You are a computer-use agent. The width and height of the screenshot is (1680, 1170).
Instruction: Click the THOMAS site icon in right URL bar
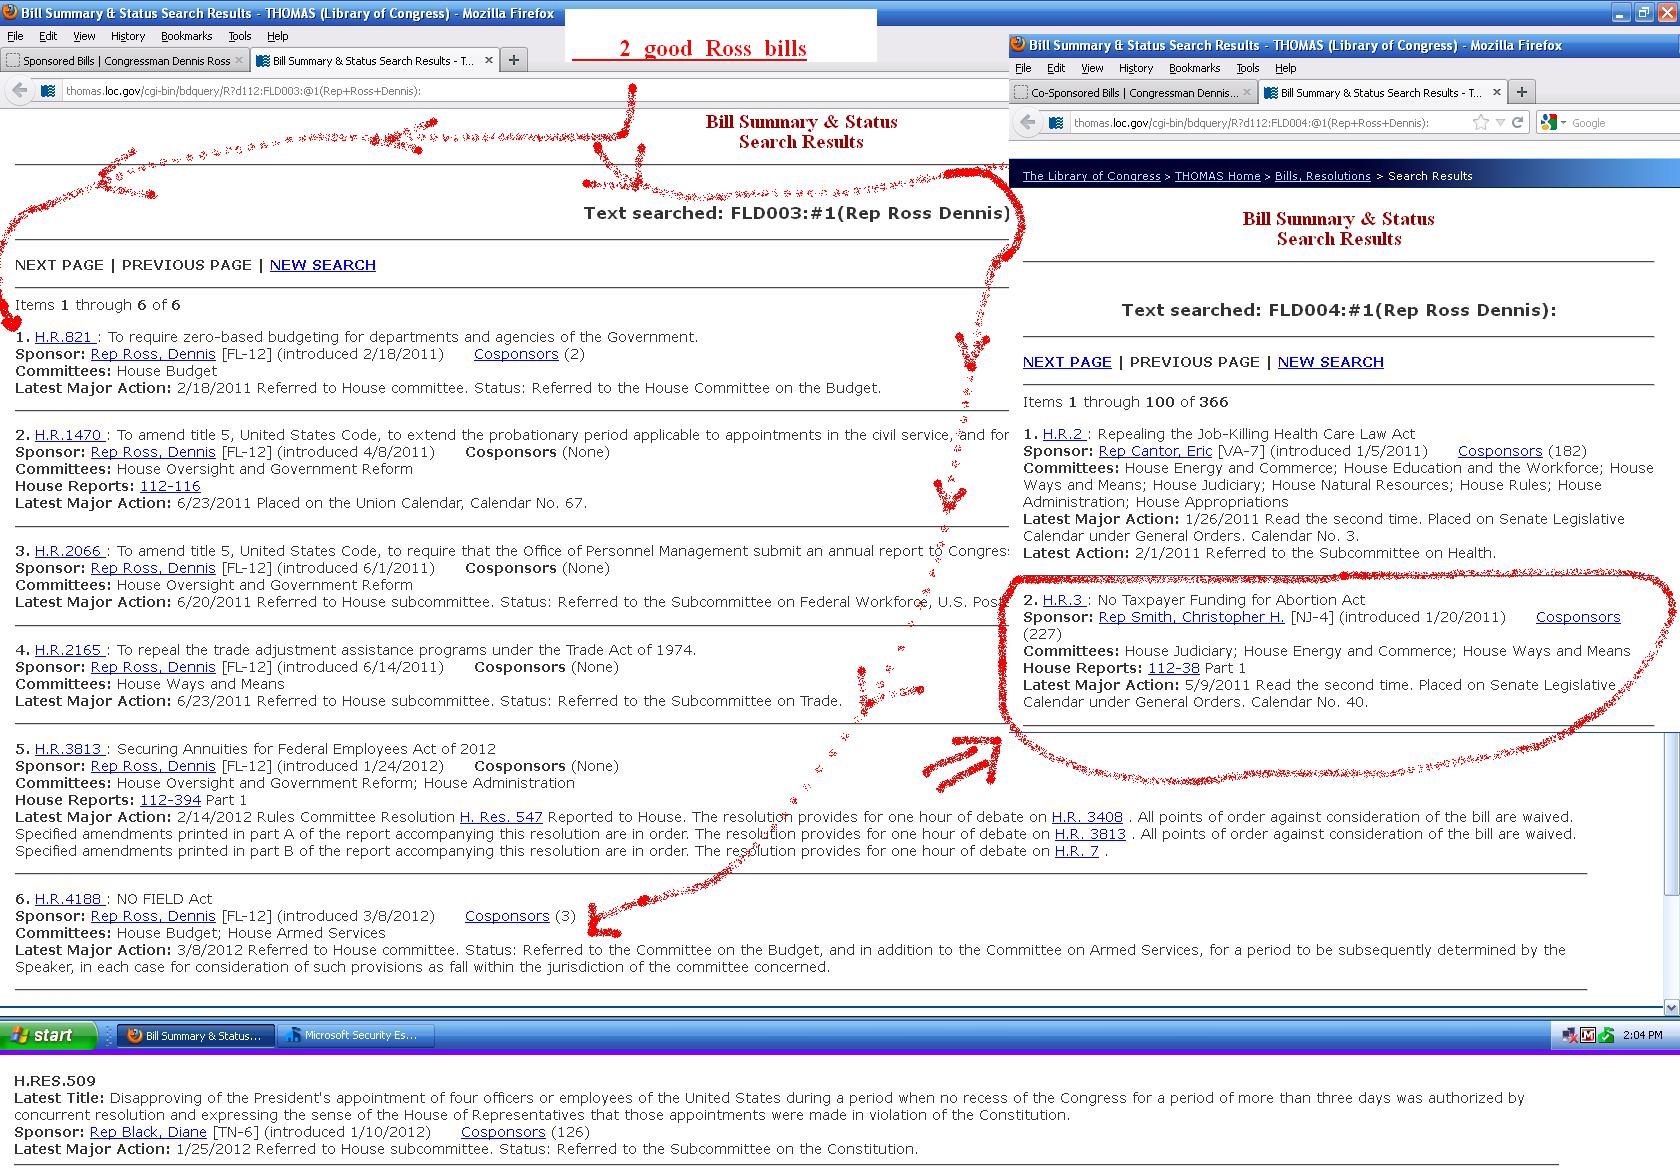(x=1056, y=123)
